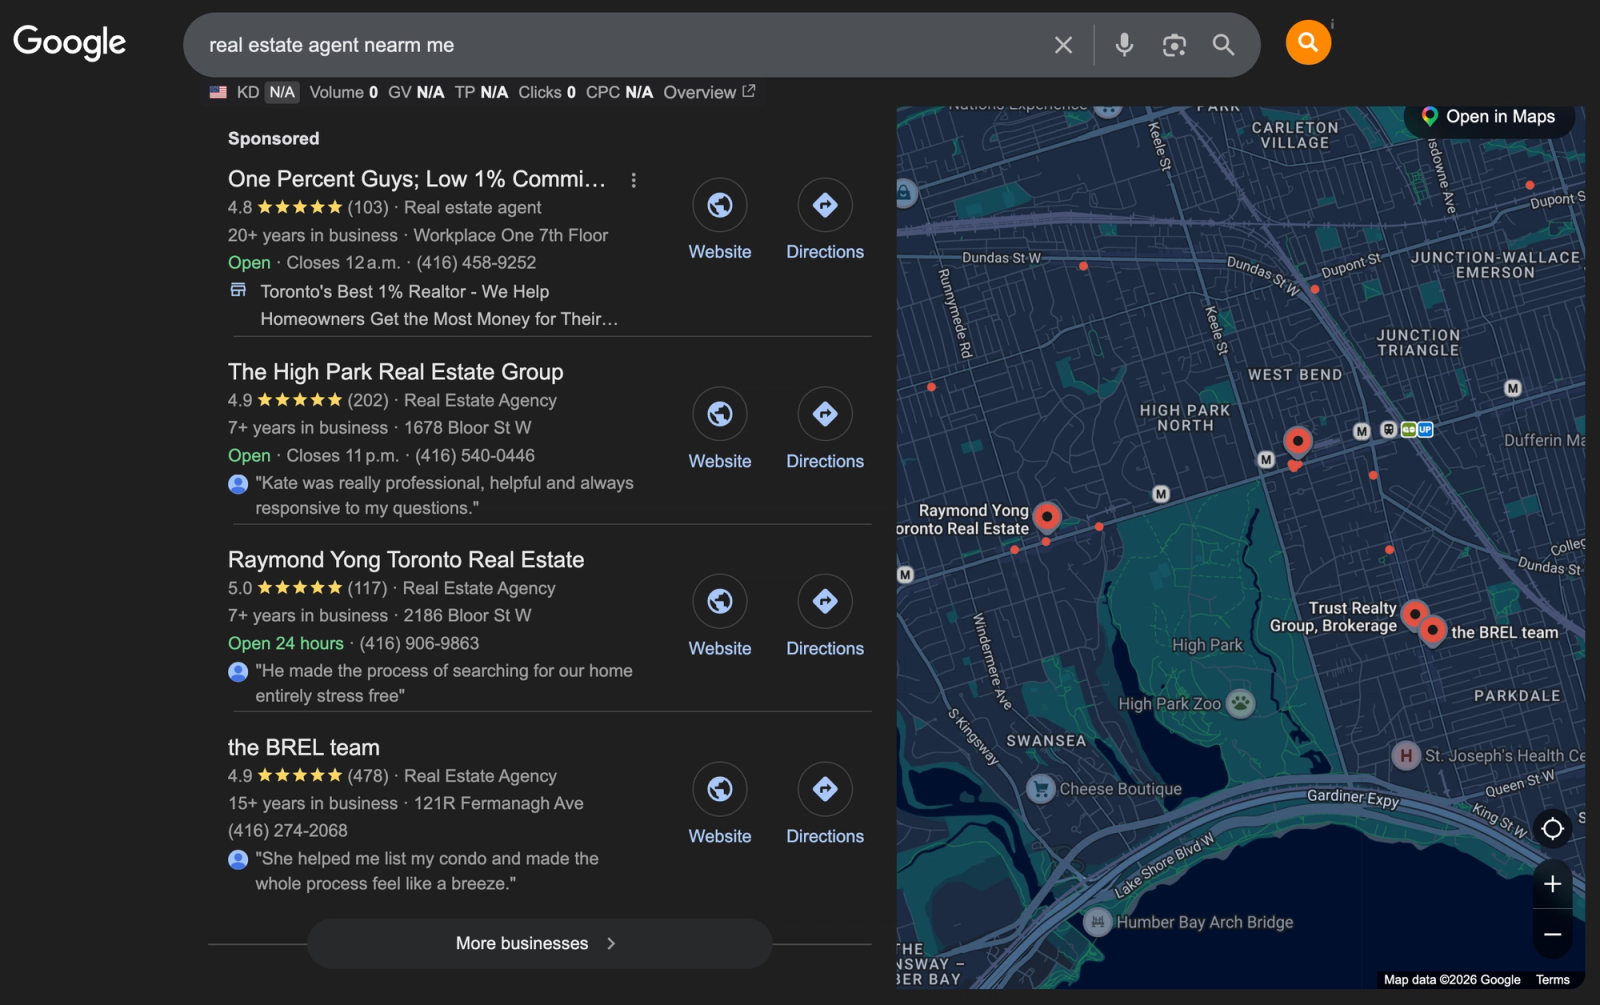Start voice search with microphone icon
Screen dimensions: 1600x1005
(1124, 45)
